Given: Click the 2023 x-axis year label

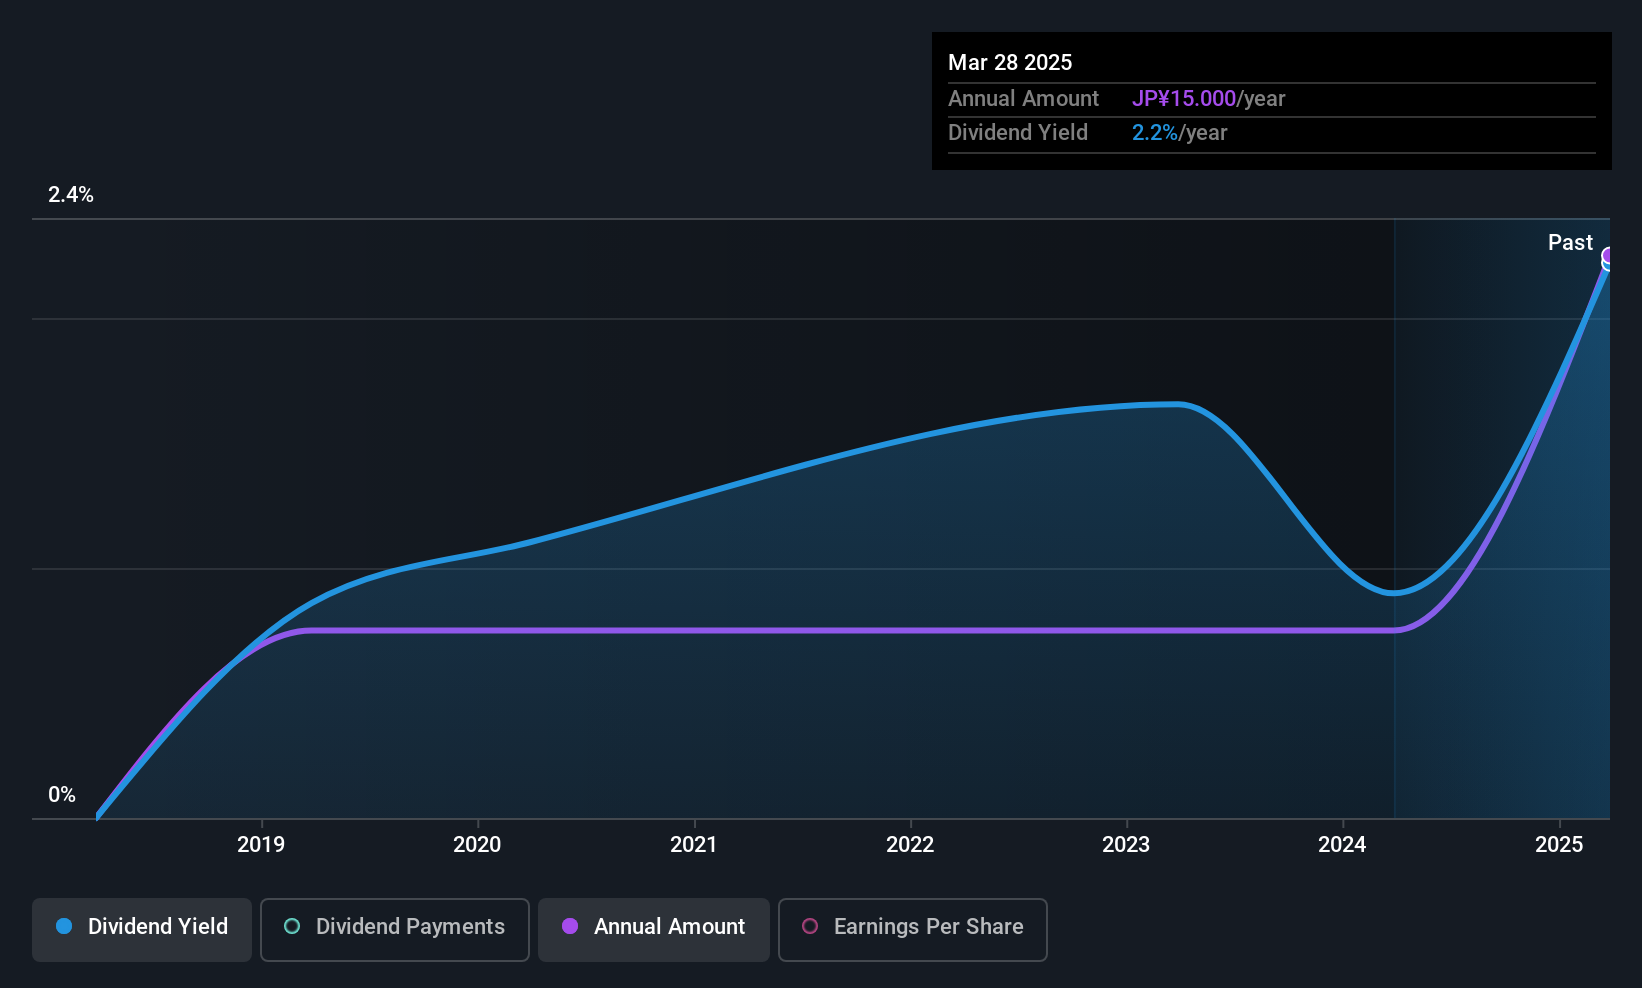Looking at the screenshot, I should click(x=1126, y=844).
